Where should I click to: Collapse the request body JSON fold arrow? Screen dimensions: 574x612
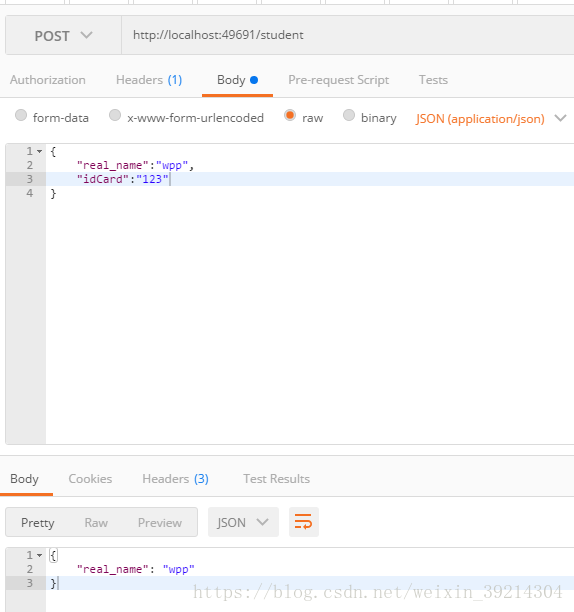pos(39,151)
